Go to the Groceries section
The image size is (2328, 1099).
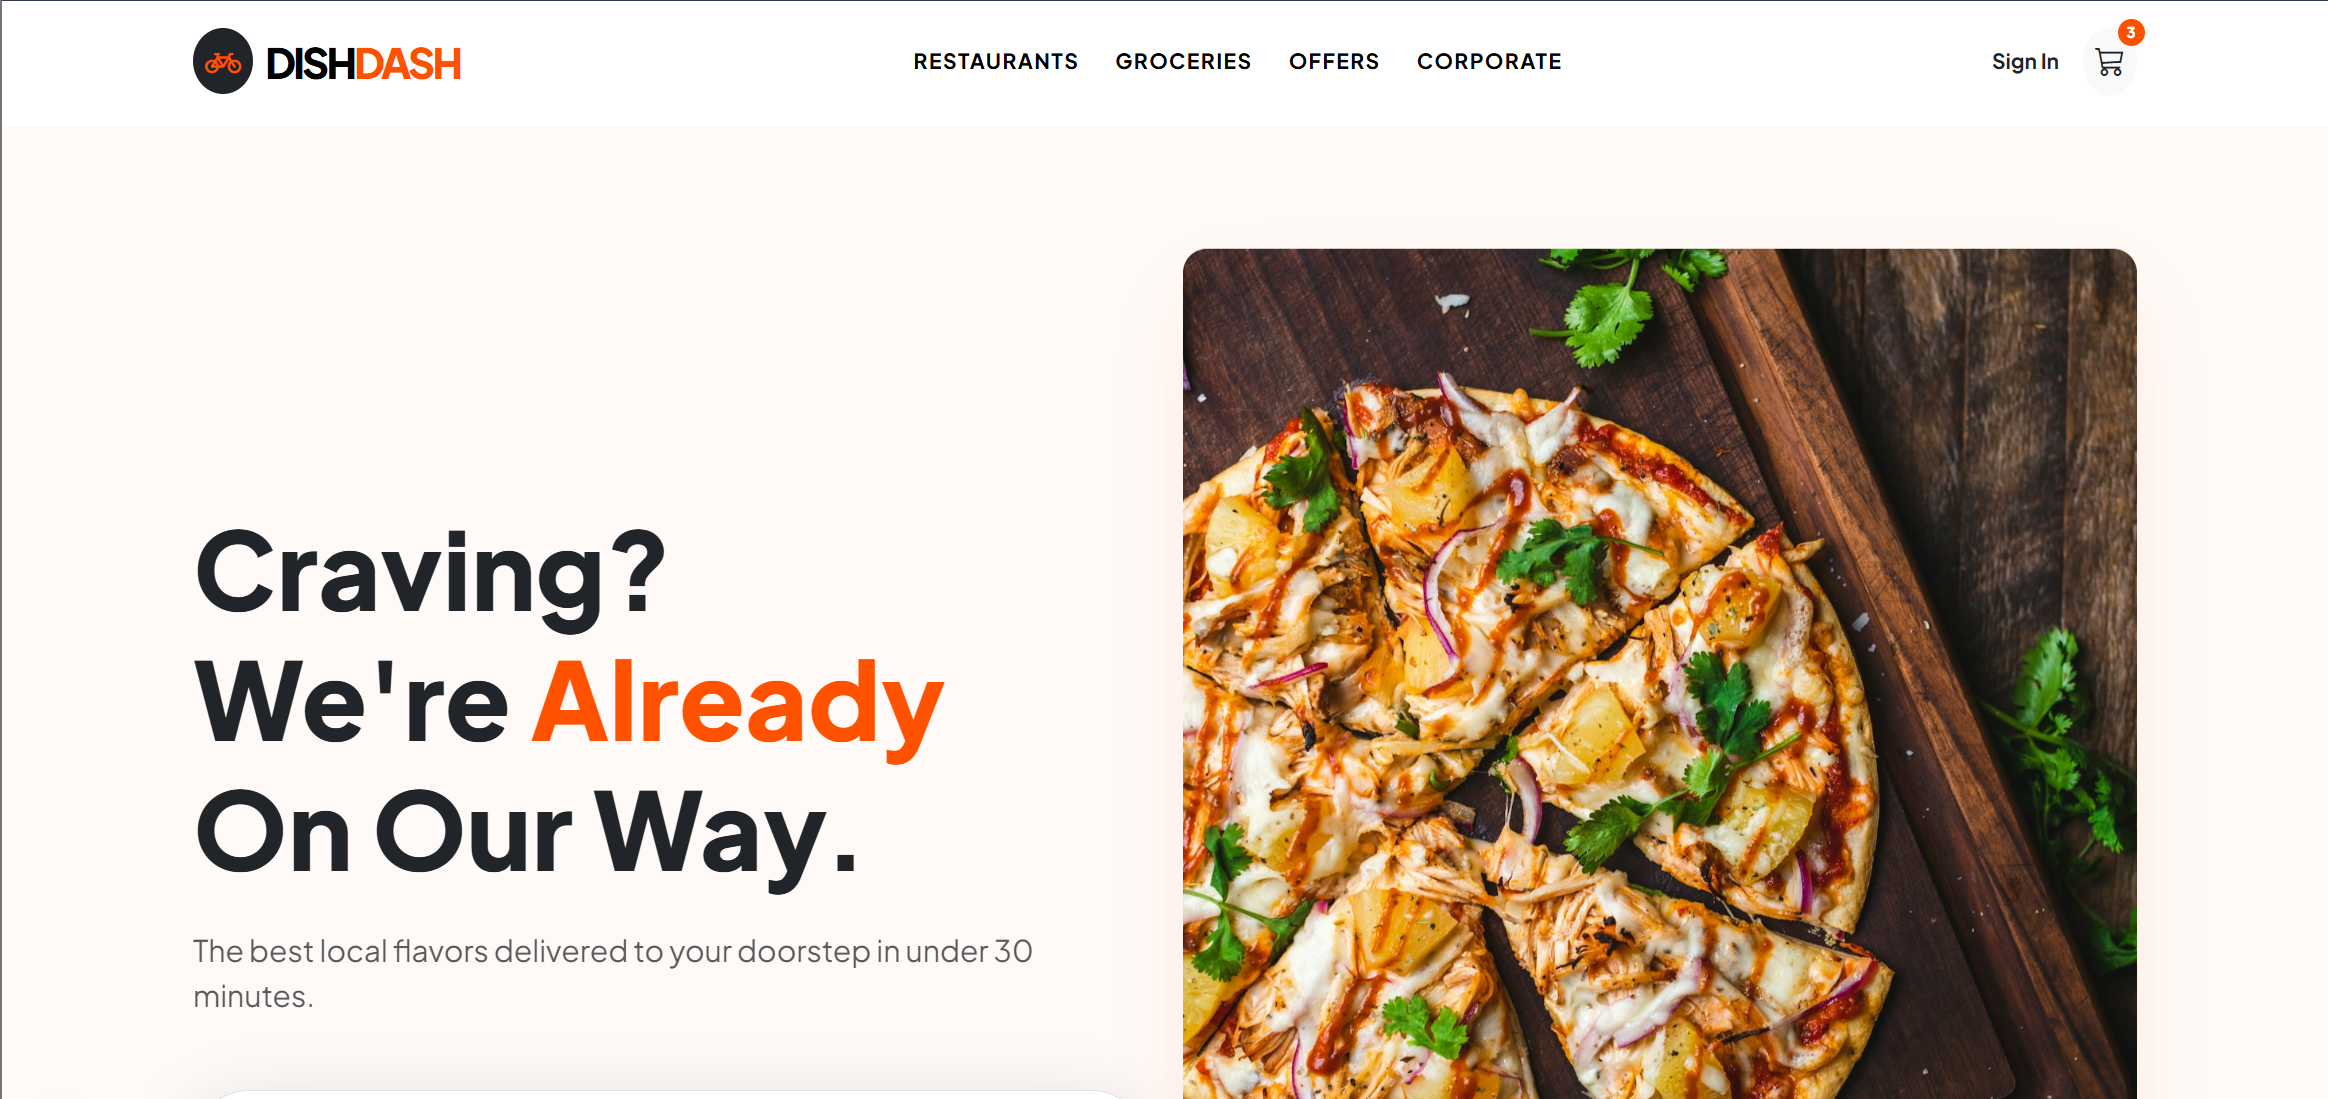pyautogui.click(x=1183, y=62)
